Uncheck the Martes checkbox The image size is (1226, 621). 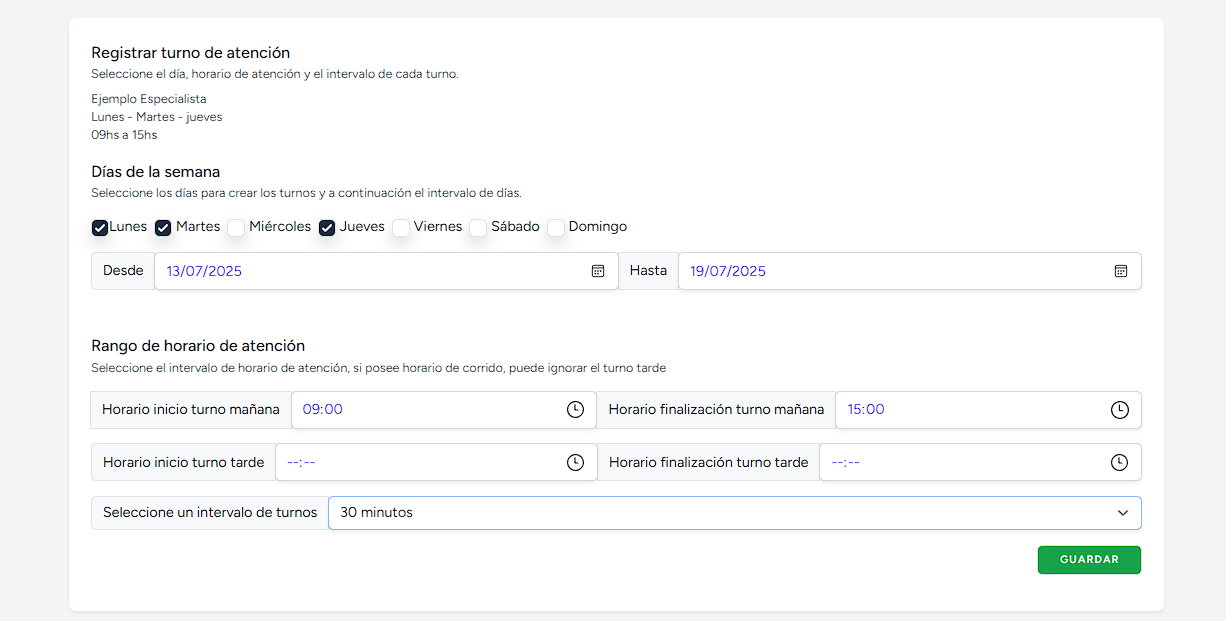[163, 228]
